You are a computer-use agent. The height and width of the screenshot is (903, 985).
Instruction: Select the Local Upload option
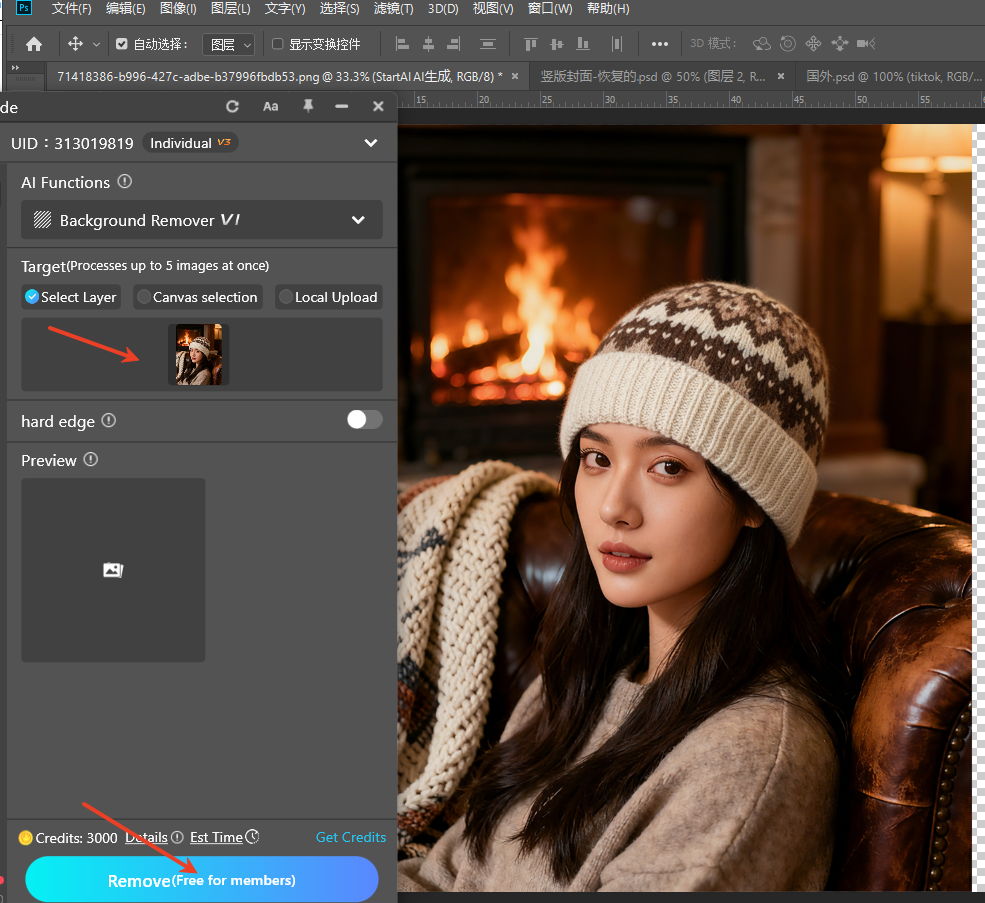pos(328,297)
